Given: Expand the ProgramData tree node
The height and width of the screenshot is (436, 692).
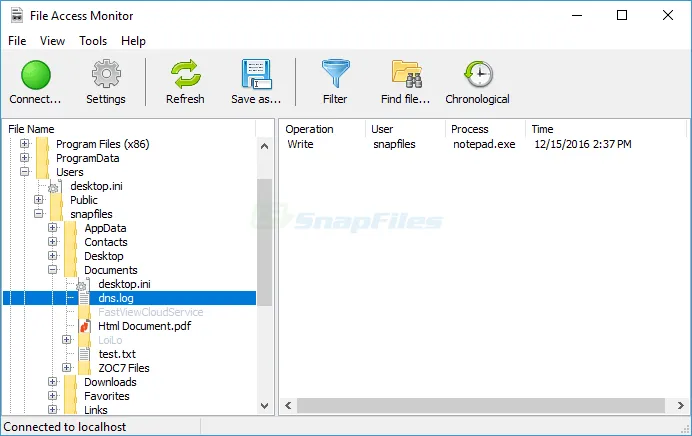Looking at the screenshot, I should tap(25, 158).
